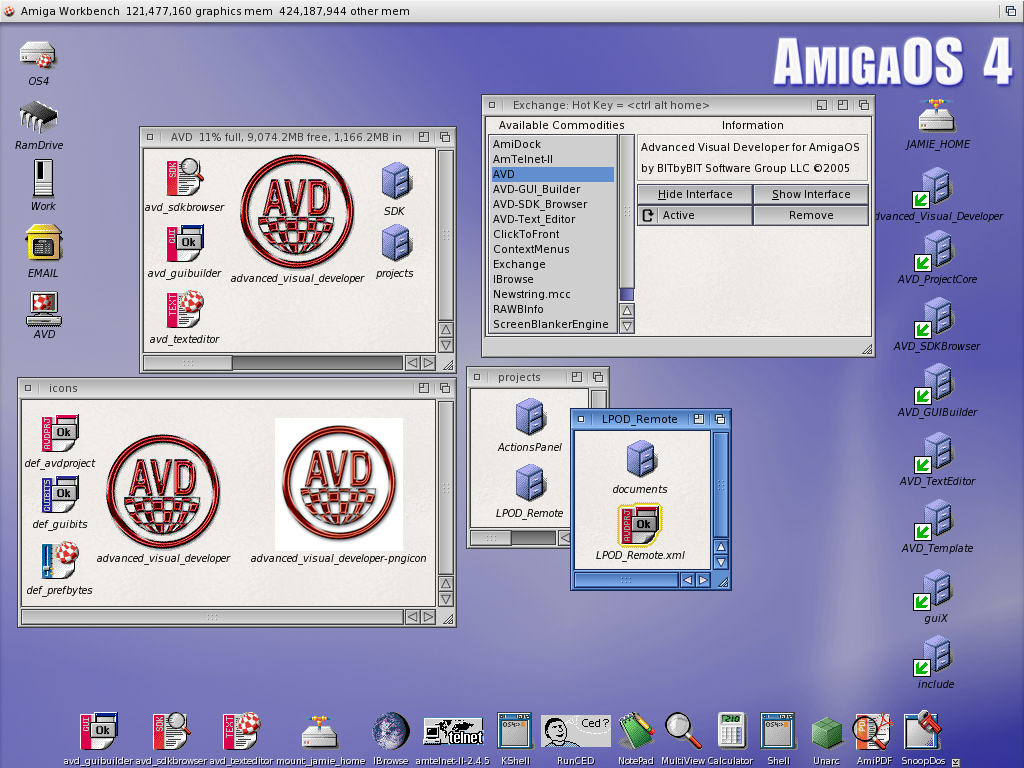Open AVD_ProjectCore desktop shortcut
Viewport: 1024px width, 768px height.
(934, 251)
